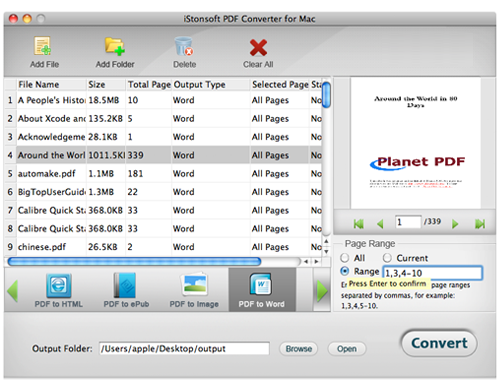Go to next preview page
Screen dimensions: 500x388
(x=455, y=224)
